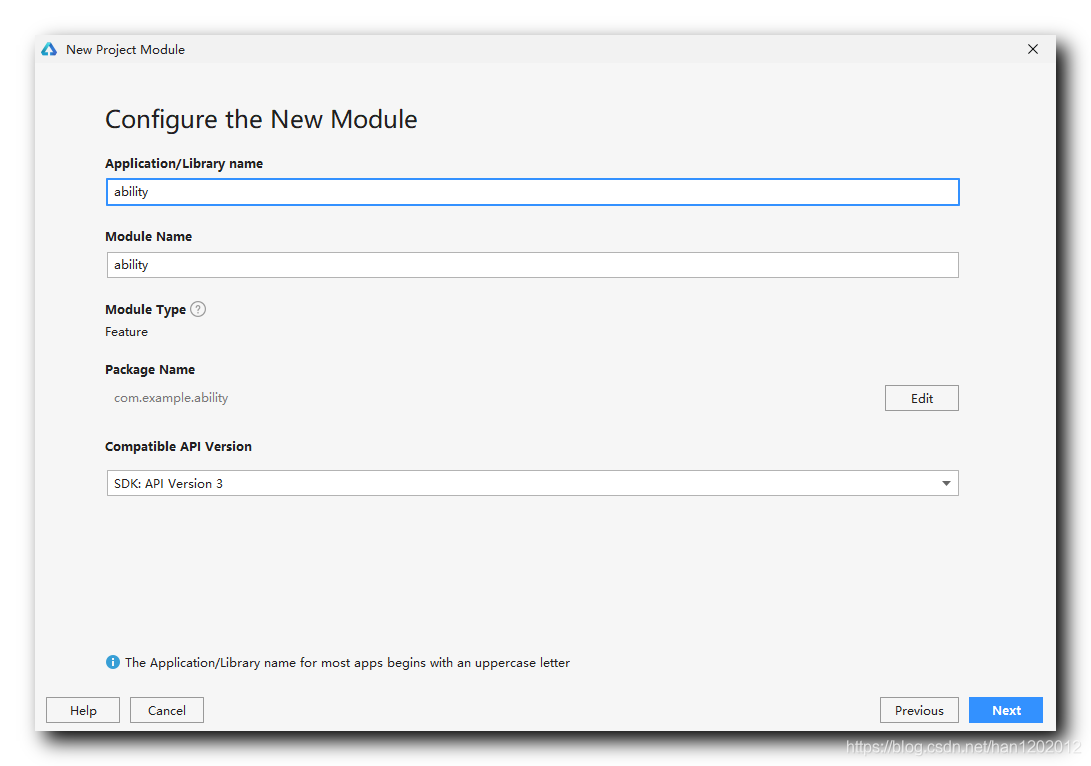Go back with the Previous button
The image size is (1091, 766).
[919, 710]
